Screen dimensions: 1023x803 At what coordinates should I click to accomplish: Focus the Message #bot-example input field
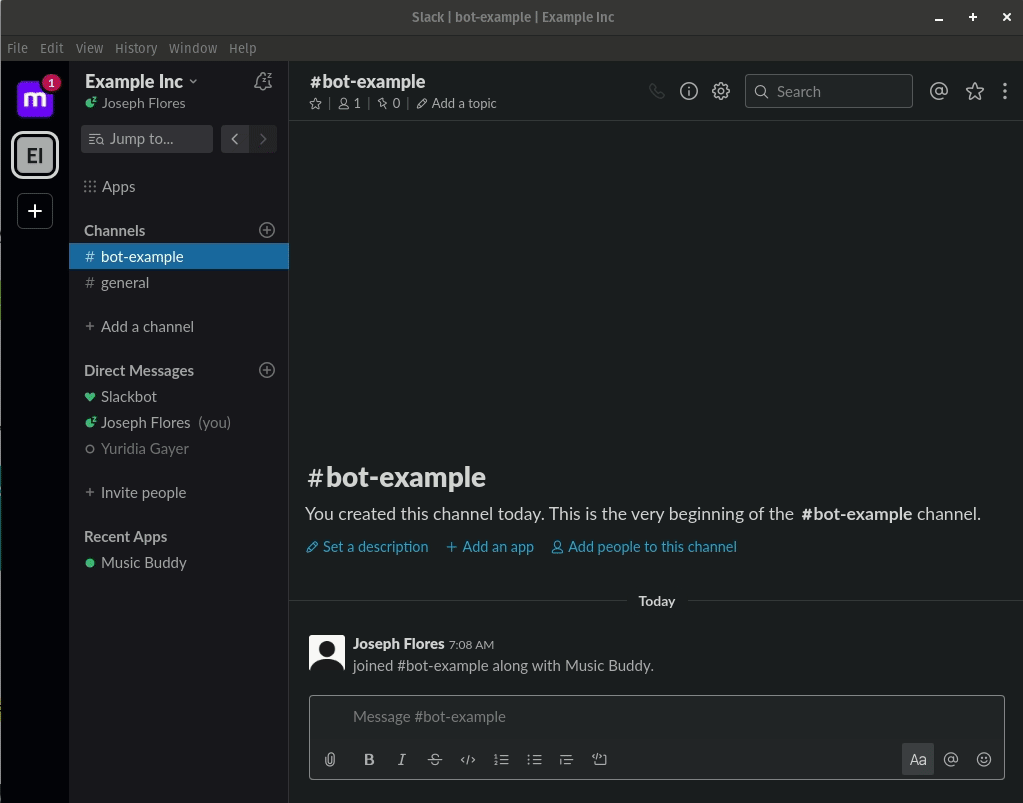point(656,717)
